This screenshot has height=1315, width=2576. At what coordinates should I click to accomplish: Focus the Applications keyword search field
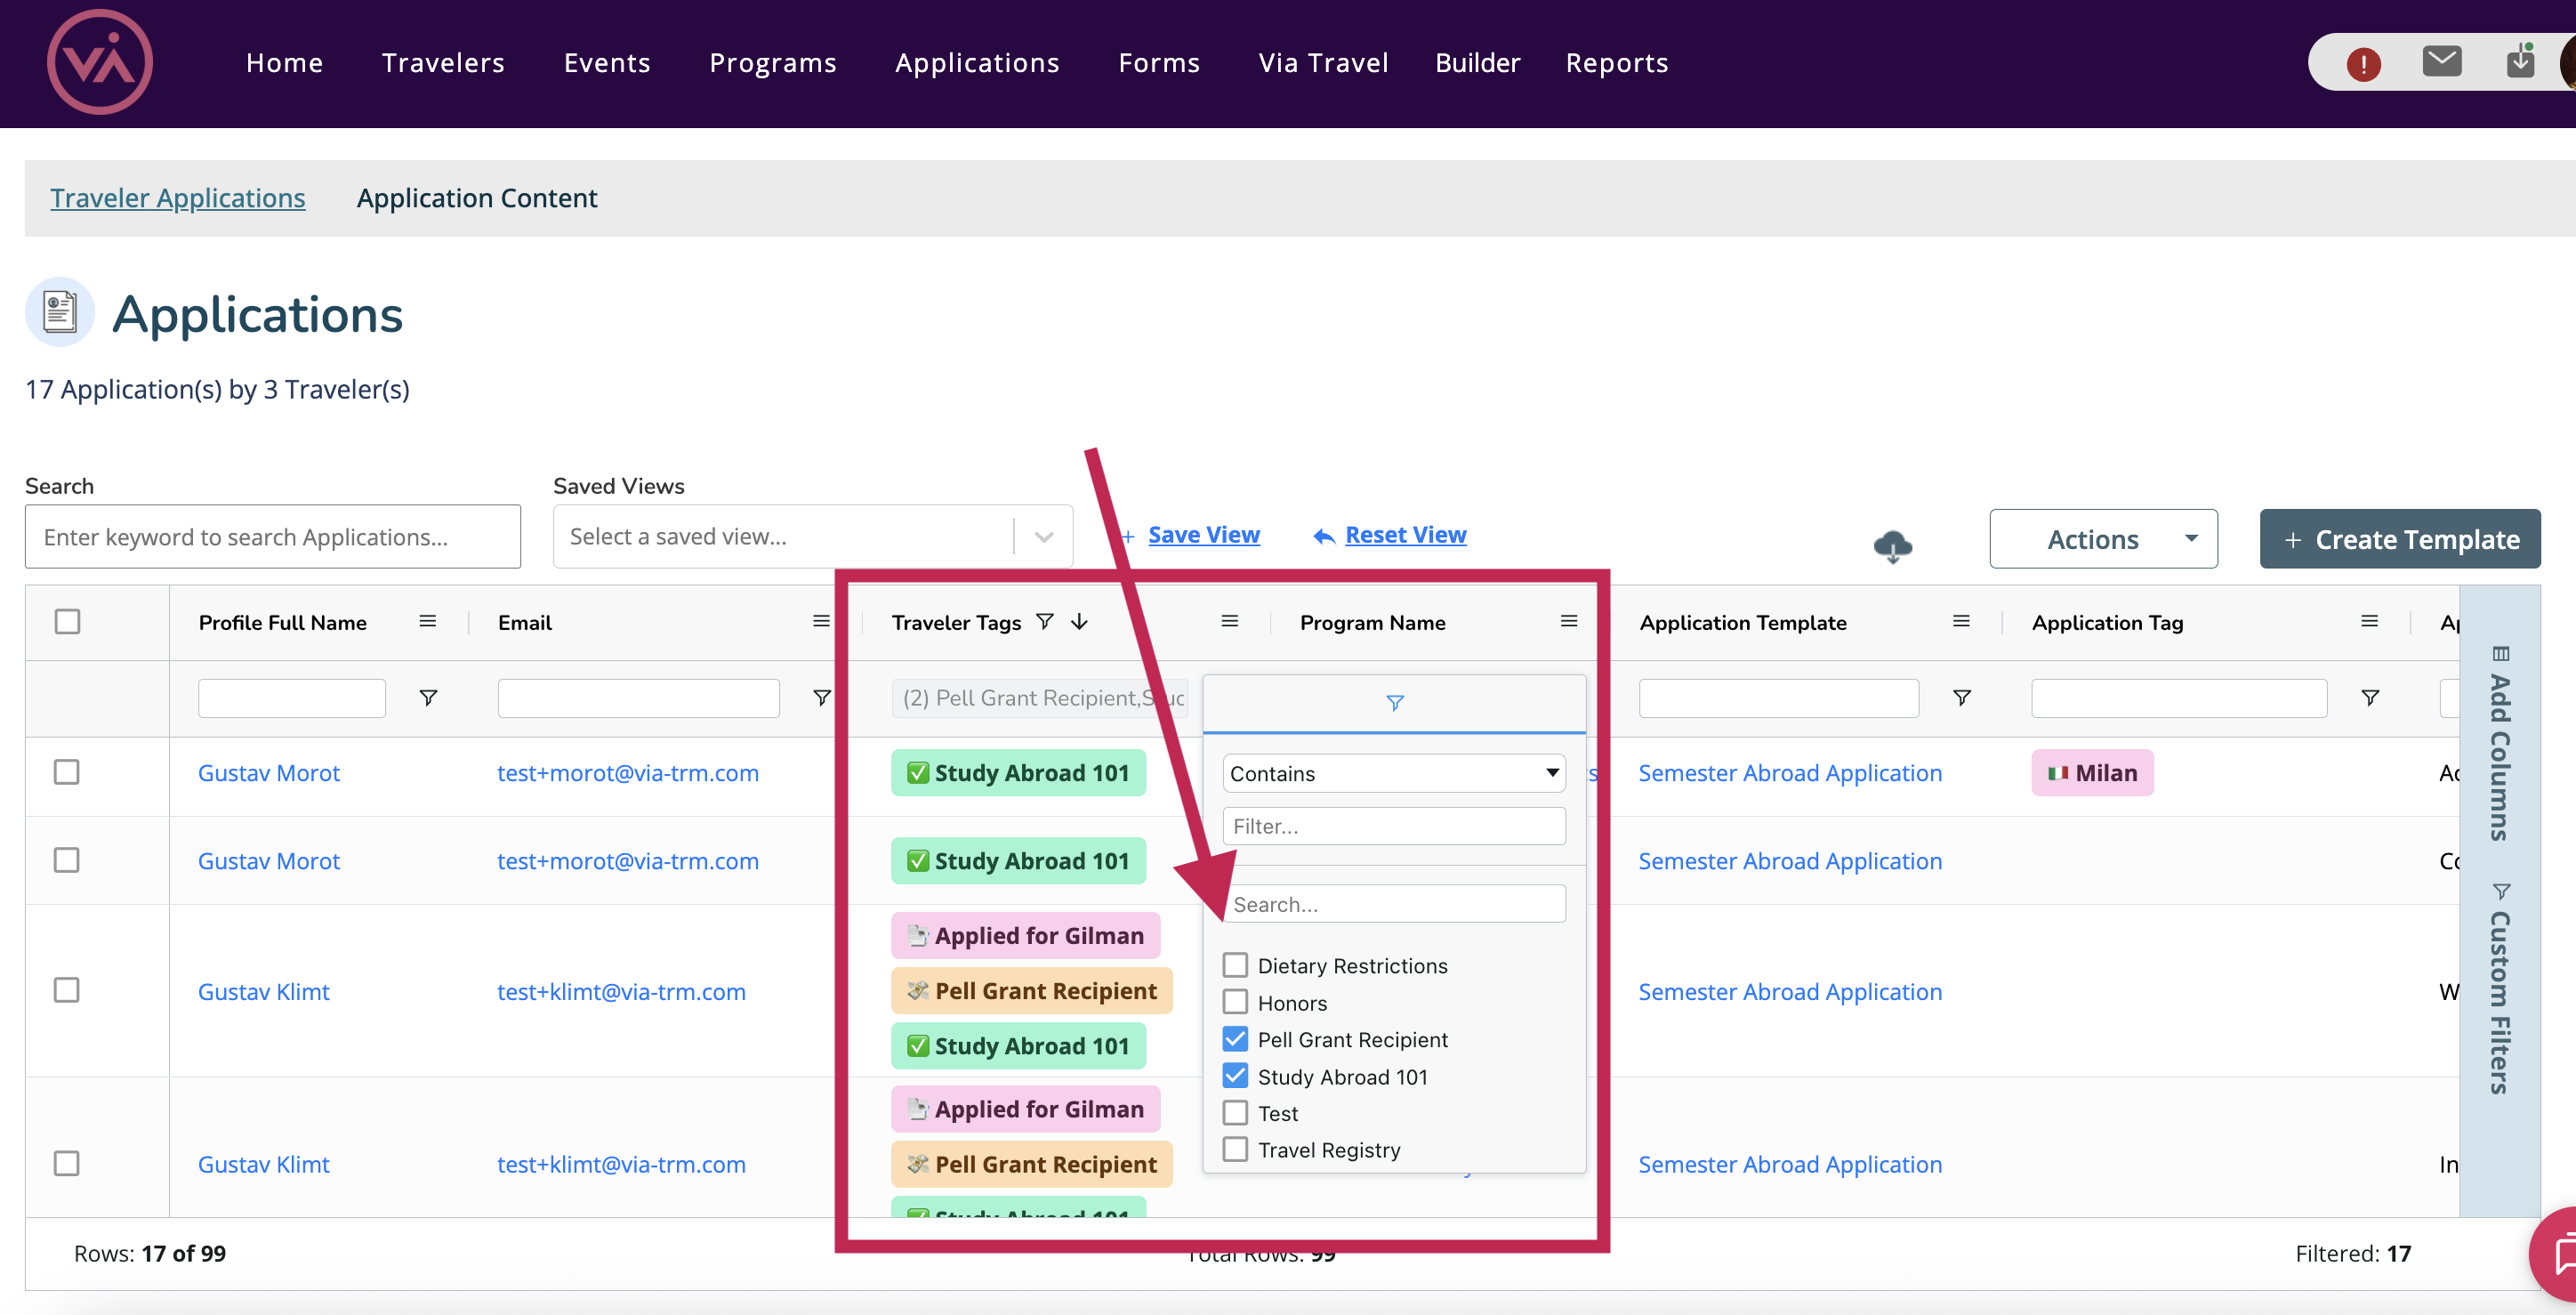273,536
